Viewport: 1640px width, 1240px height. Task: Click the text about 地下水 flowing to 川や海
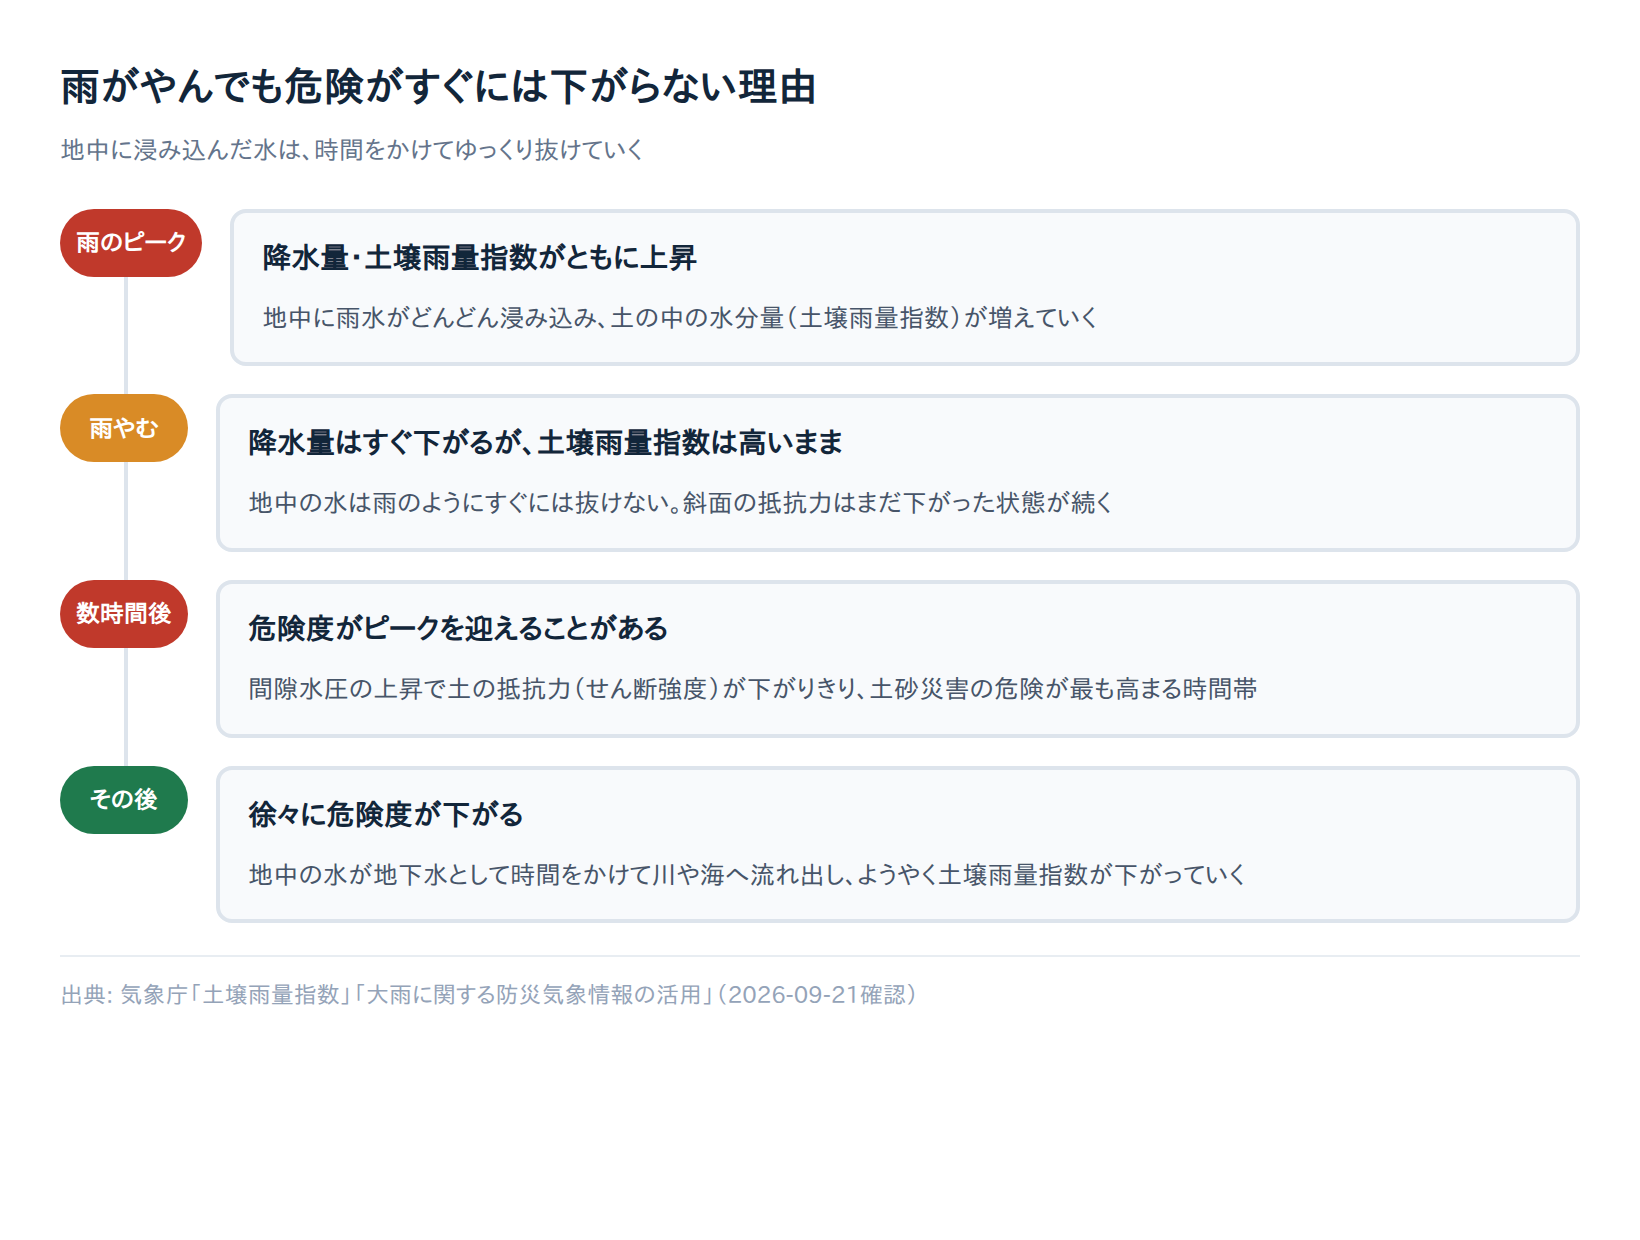(x=747, y=874)
